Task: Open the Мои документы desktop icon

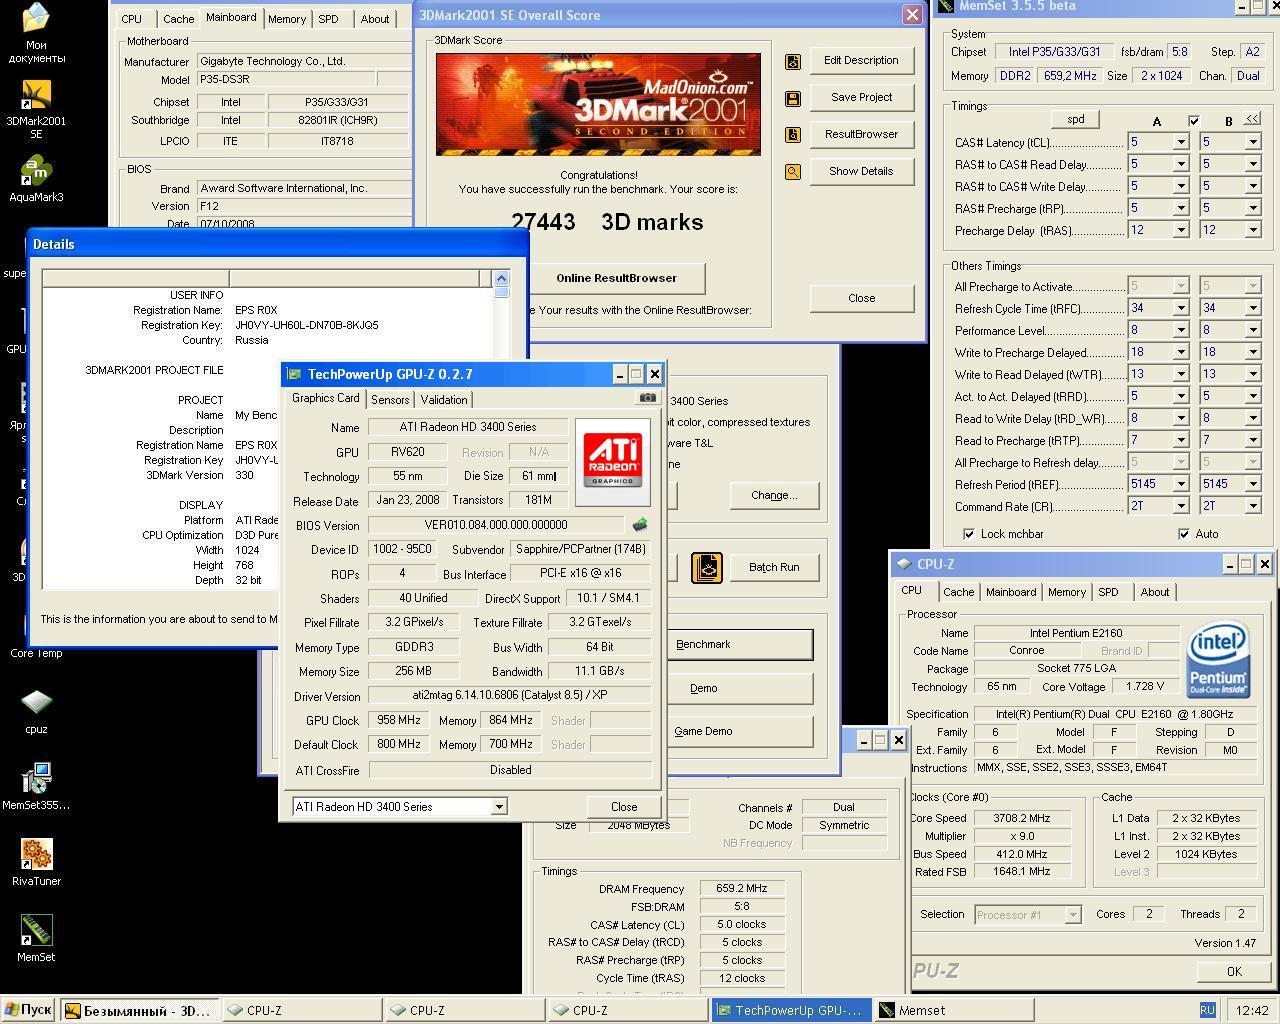Action: (36, 32)
